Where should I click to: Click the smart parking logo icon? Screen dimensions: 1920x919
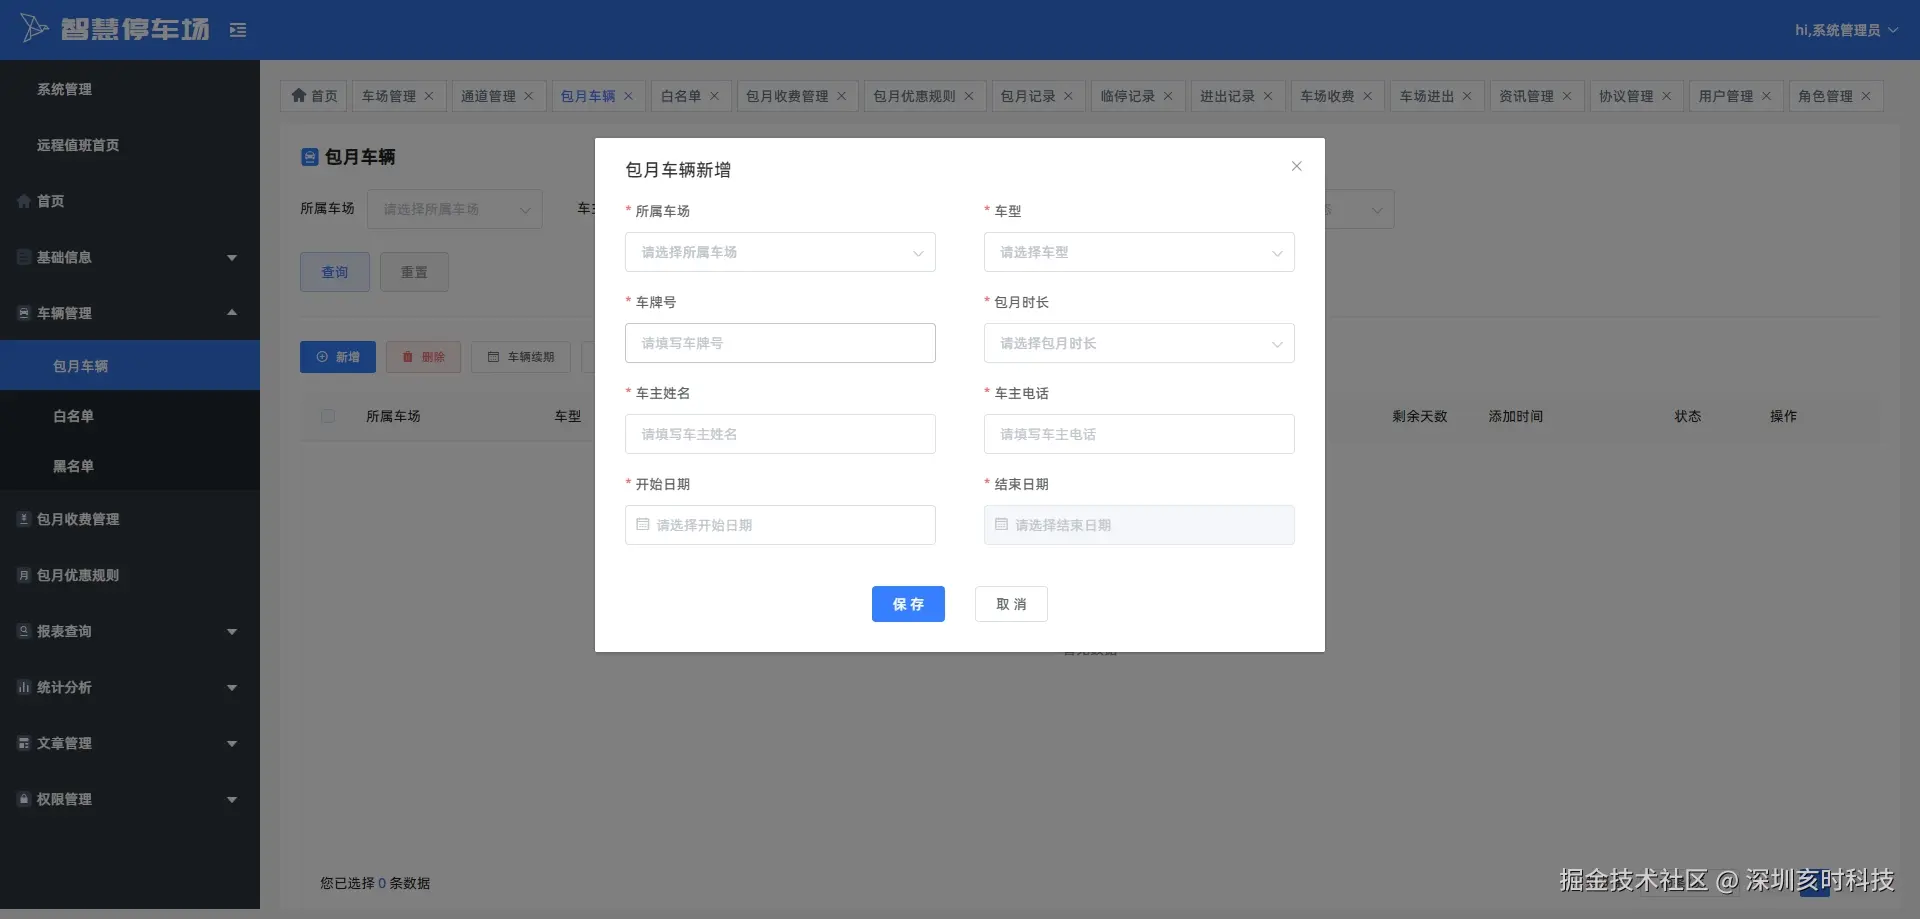(34, 28)
